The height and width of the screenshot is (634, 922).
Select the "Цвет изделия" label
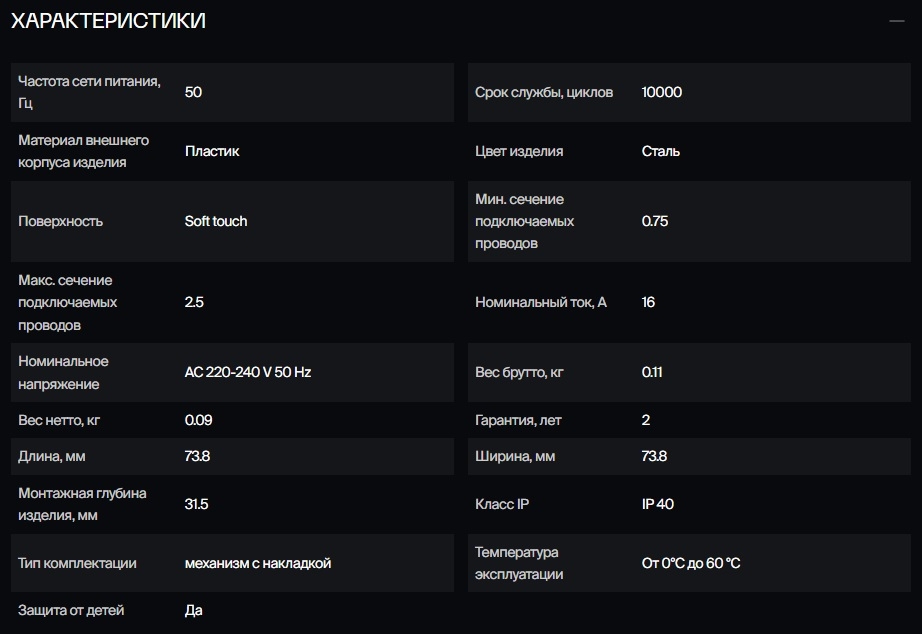(519, 151)
